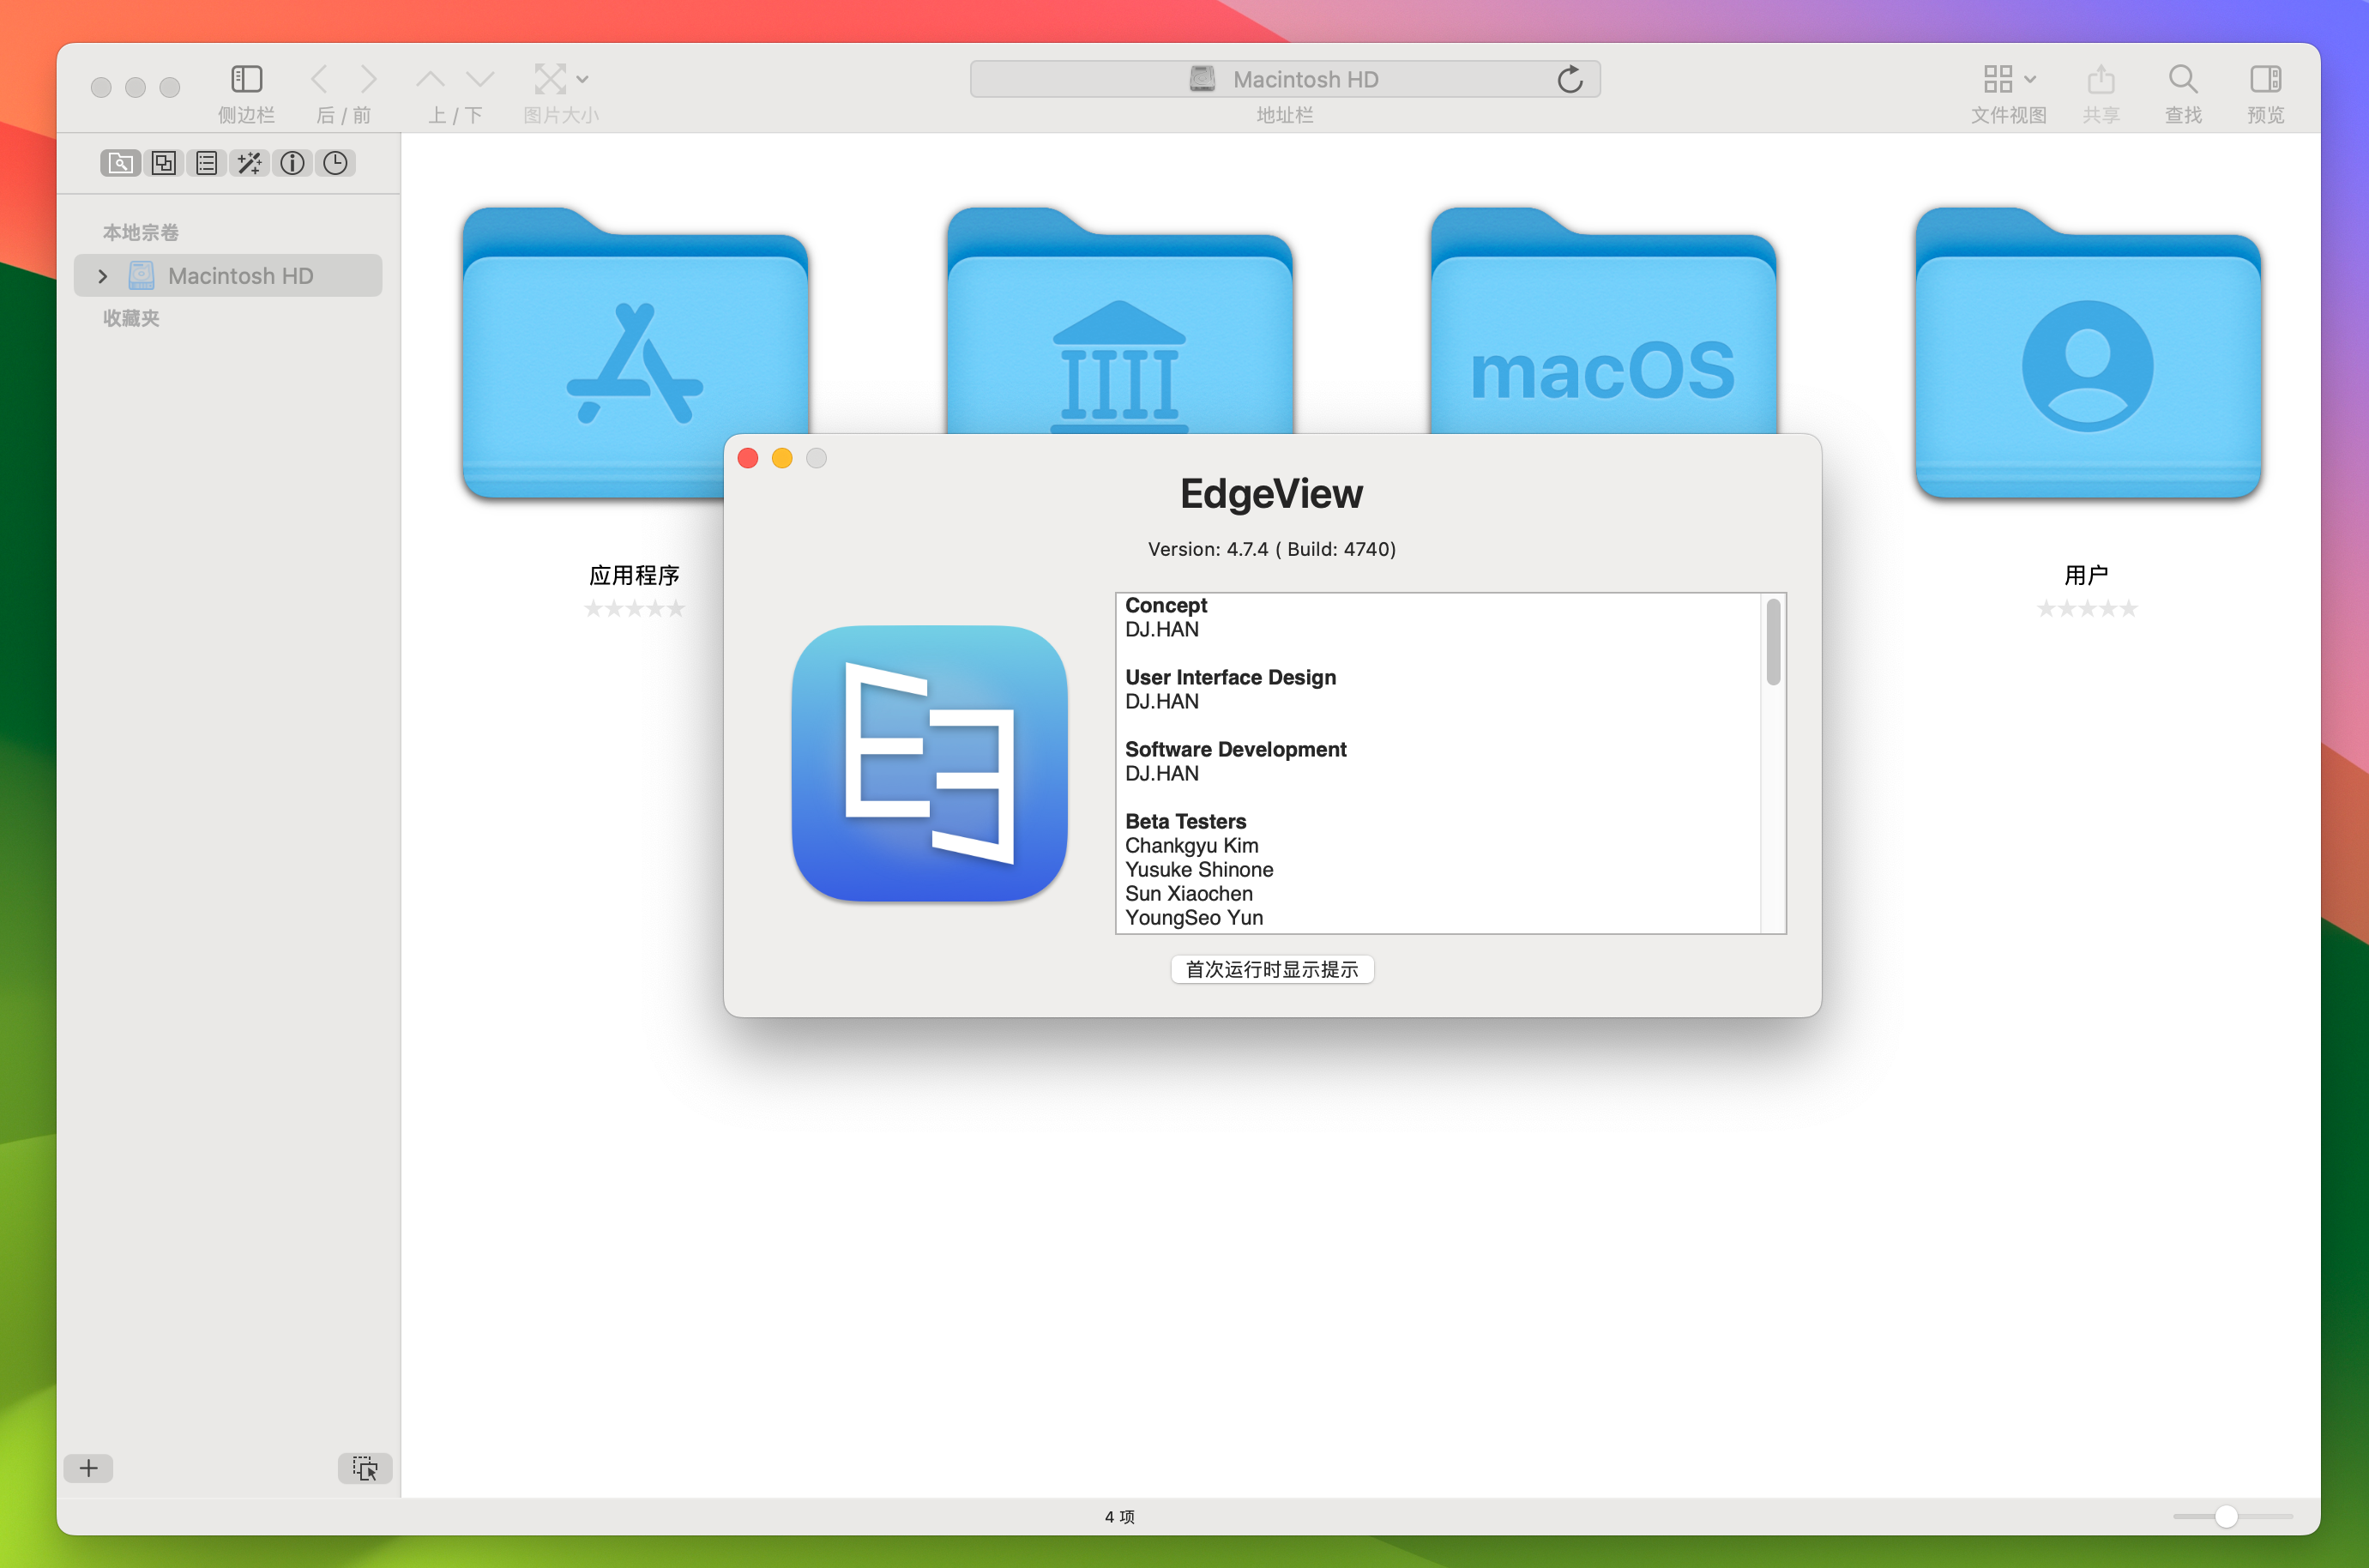Image resolution: width=2369 pixels, height=1568 pixels.
Task: Click the selection cursor icon at sidebar bottom
Action: (365, 1468)
